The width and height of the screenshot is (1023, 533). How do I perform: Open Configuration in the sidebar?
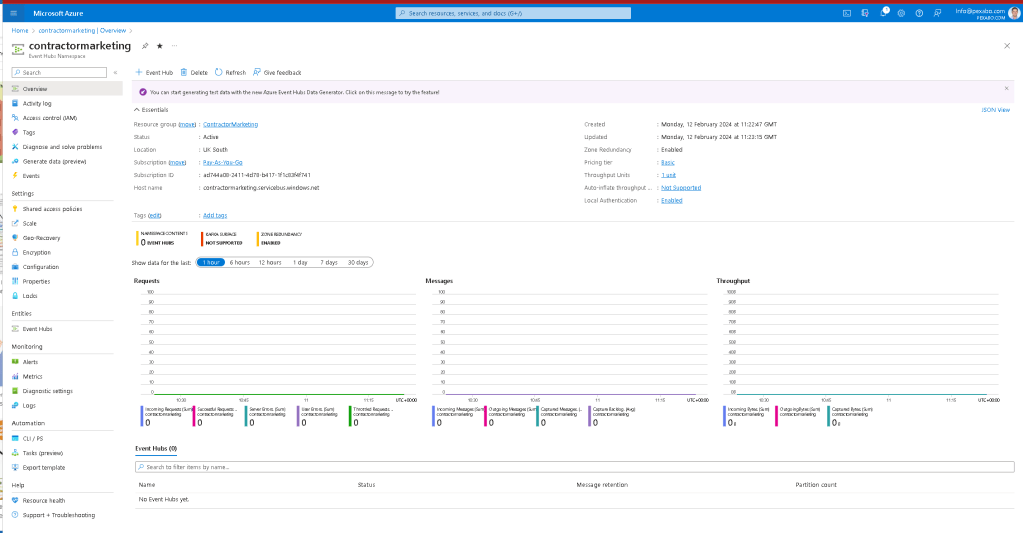[x=40, y=267]
